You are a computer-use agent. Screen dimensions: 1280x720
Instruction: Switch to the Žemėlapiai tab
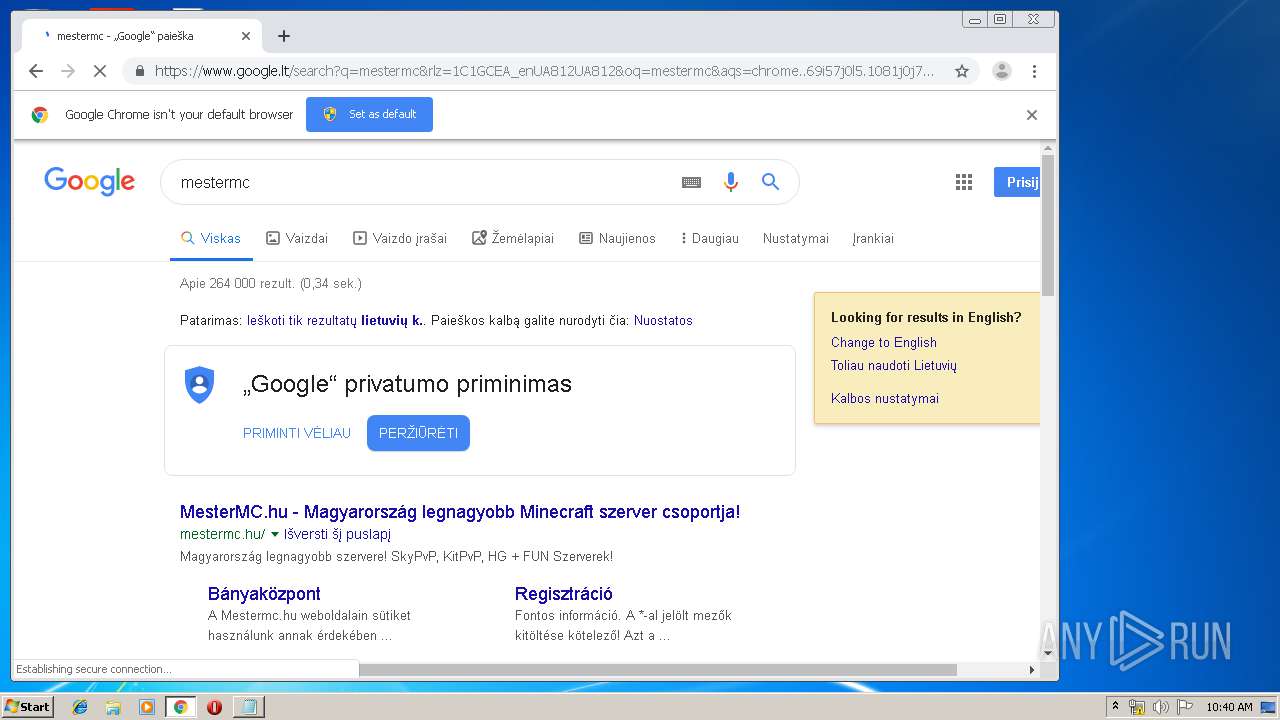(513, 238)
